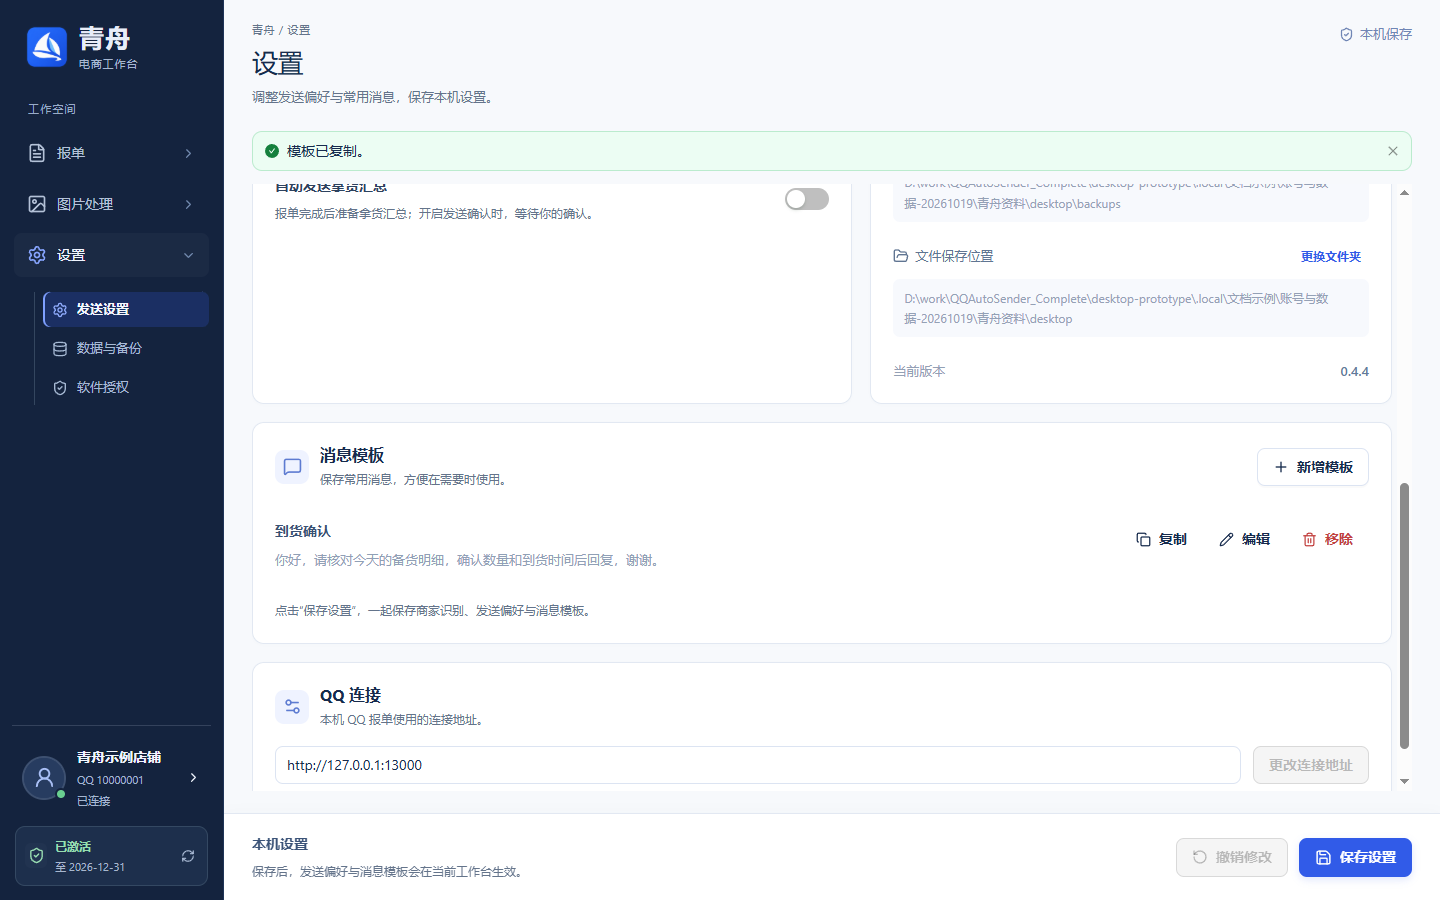Click the 图片处理 image icon

[37, 204]
